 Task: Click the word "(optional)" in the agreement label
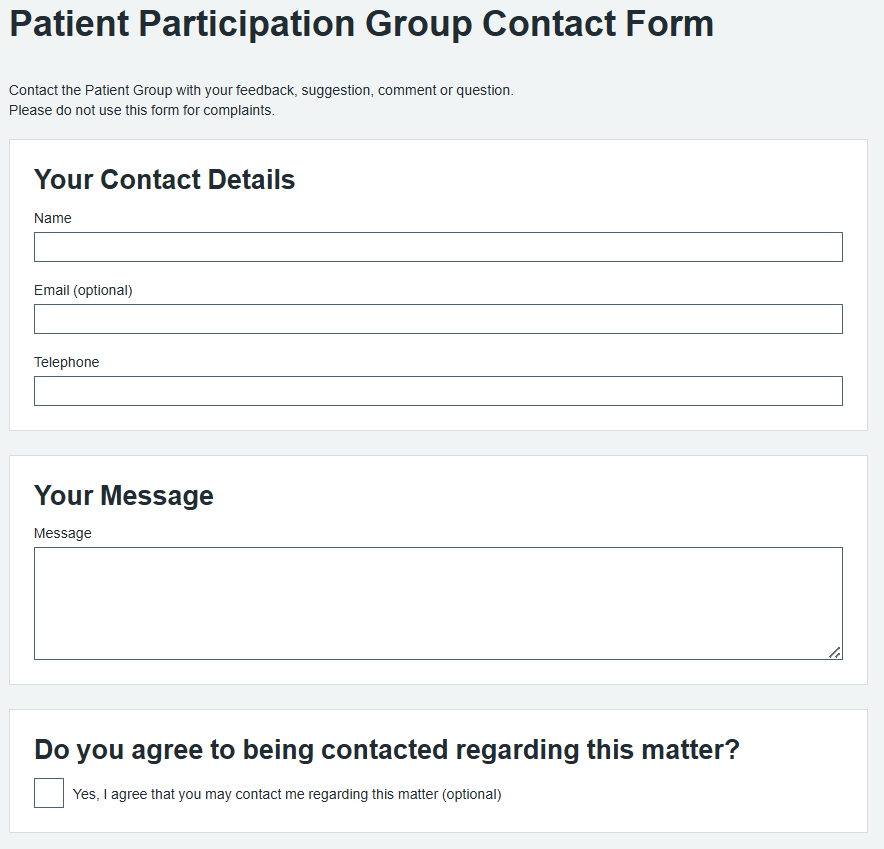pos(471,795)
